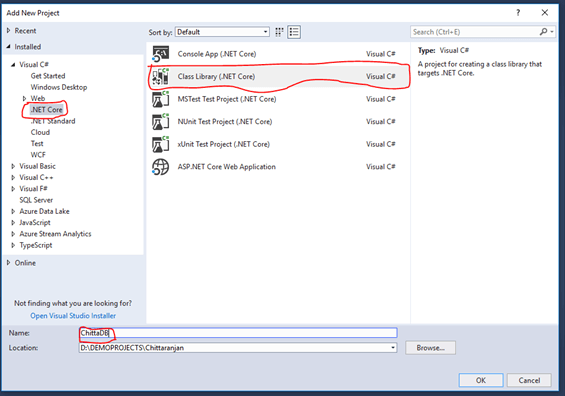Open the Location path dropdown arrow
Image resolution: width=565 pixels, height=396 pixels.
point(393,348)
